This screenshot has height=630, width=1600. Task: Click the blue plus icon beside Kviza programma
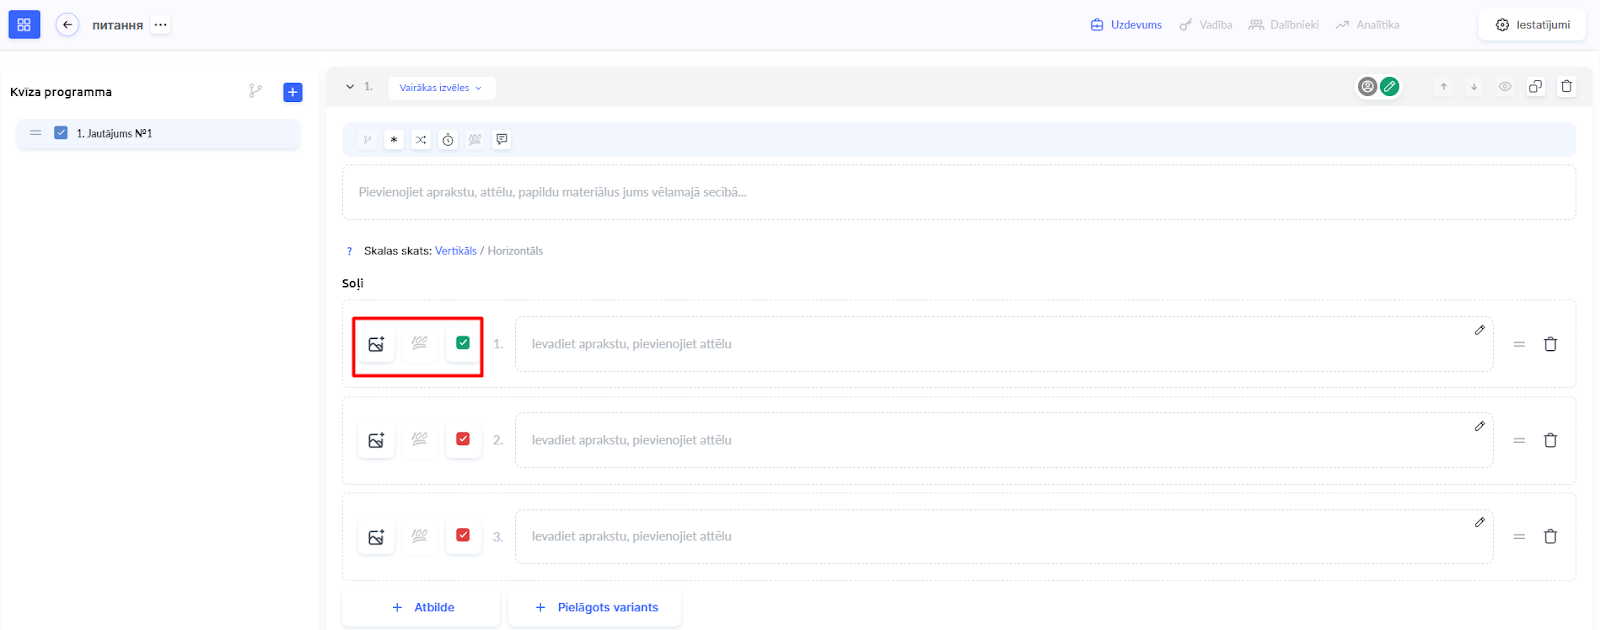coord(293,92)
